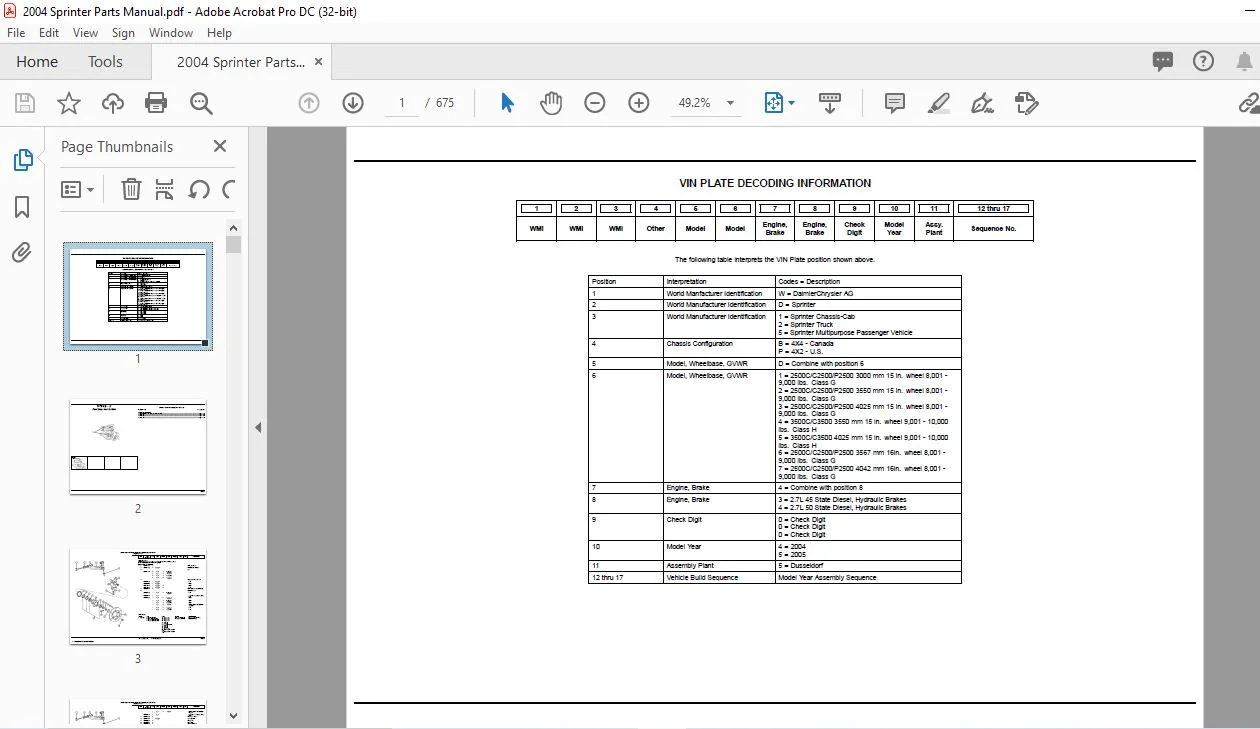Expand the fit page options arrow
The height and width of the screenshot is (729, 1260).
[792, 103]
